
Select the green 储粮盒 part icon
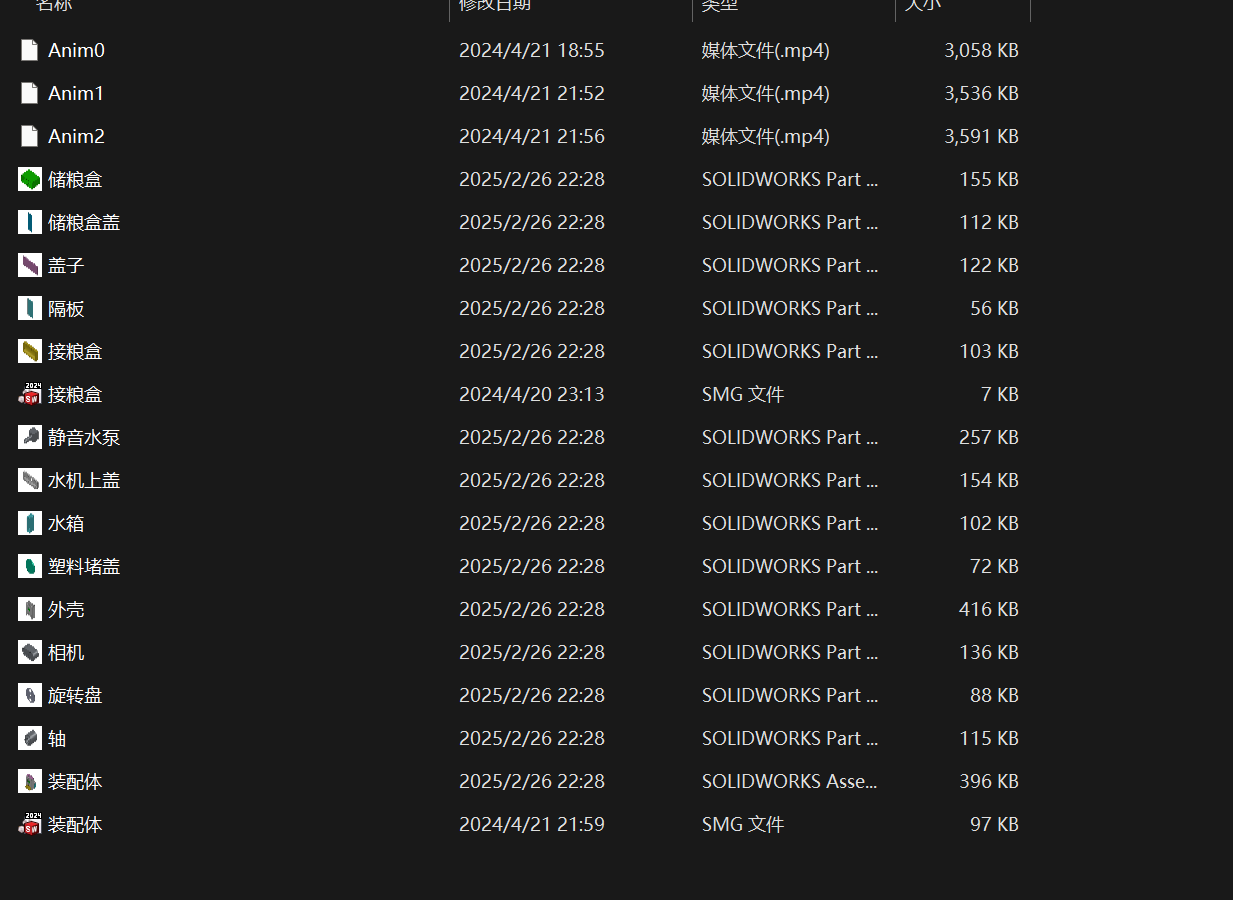point(30,179)
